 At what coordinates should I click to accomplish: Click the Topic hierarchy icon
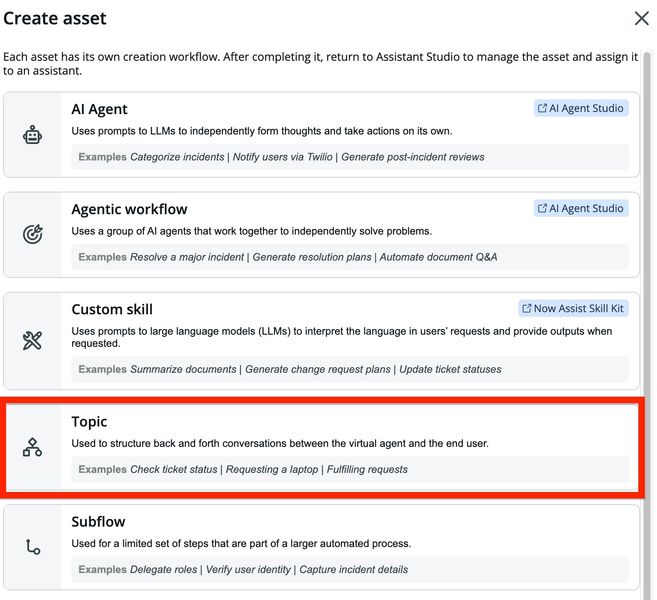click(x=33, y=447)
